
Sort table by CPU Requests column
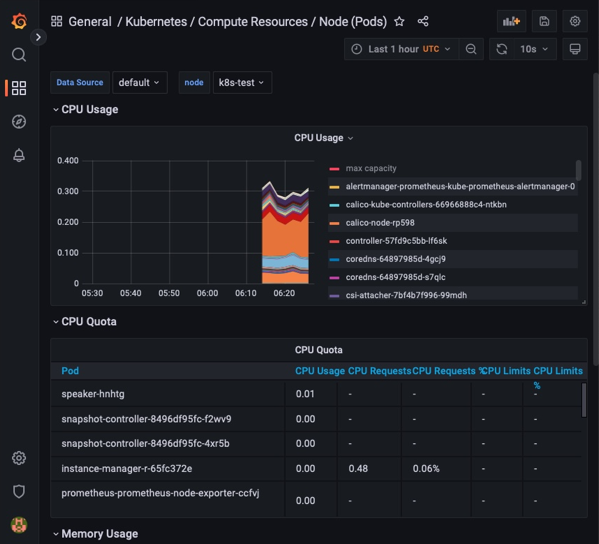point(379,371)
